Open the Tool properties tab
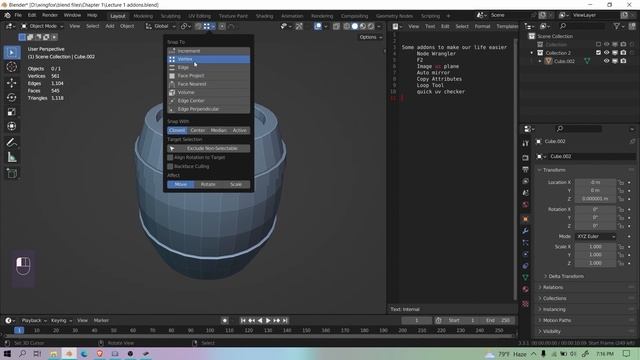 pos(525,143)
